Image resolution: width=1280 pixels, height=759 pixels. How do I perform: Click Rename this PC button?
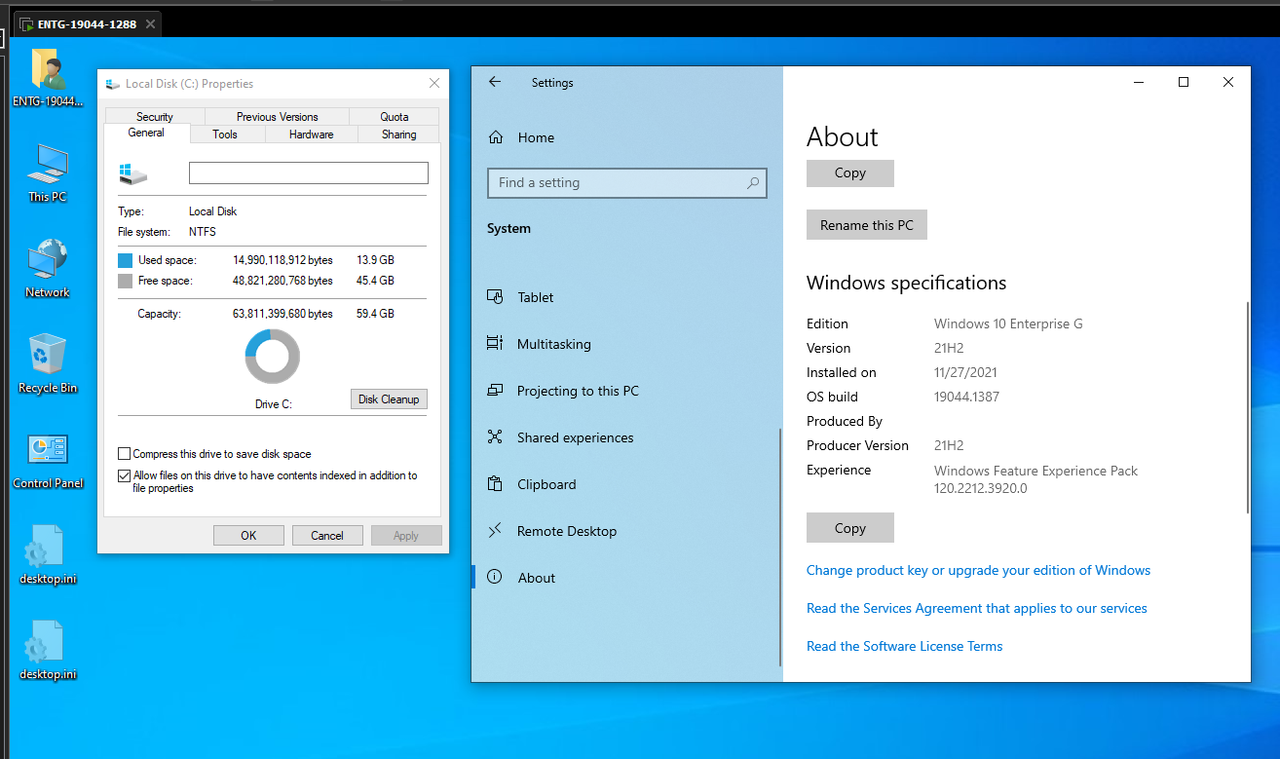(867, 225)
